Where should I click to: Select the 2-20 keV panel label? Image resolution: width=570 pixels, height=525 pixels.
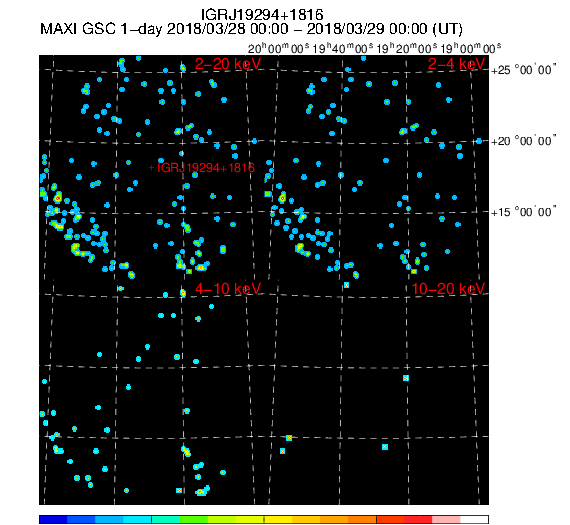pyautogui.click(x=228, y=64)
